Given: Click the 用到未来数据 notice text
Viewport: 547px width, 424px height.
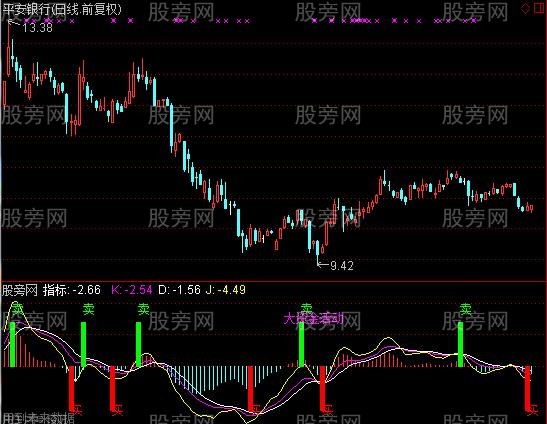Looking at the screenshot, I should click(38, 418).
